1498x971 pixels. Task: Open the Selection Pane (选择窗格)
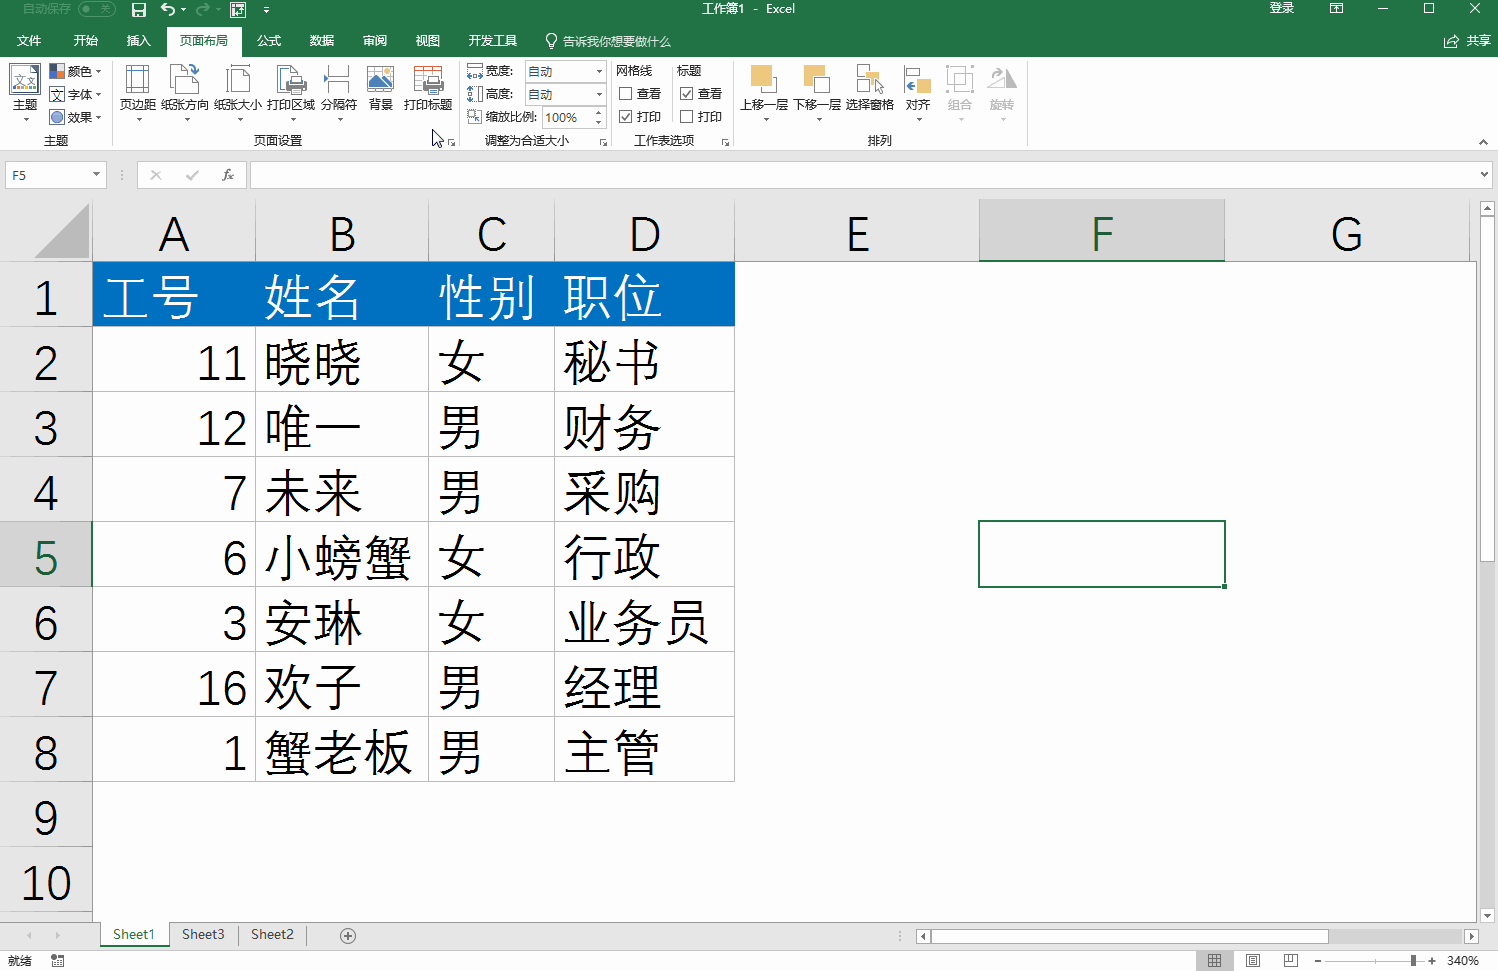pos(870,88)
